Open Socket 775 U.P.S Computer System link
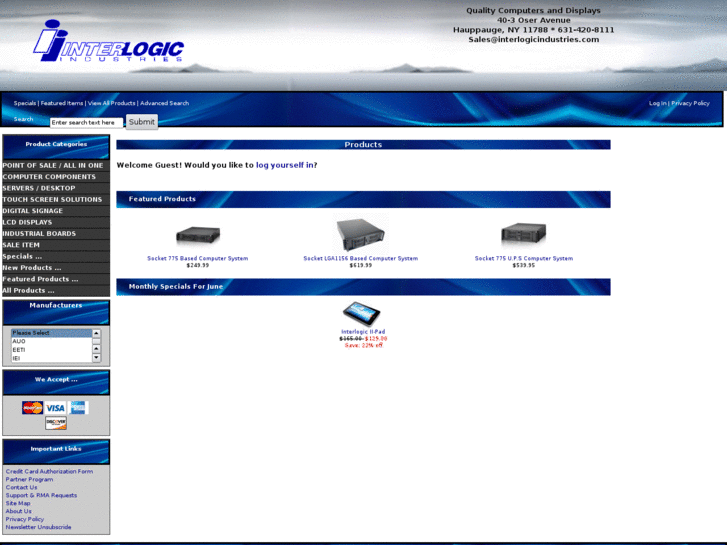This screenshot has height=545, width=727. (524, 258)
